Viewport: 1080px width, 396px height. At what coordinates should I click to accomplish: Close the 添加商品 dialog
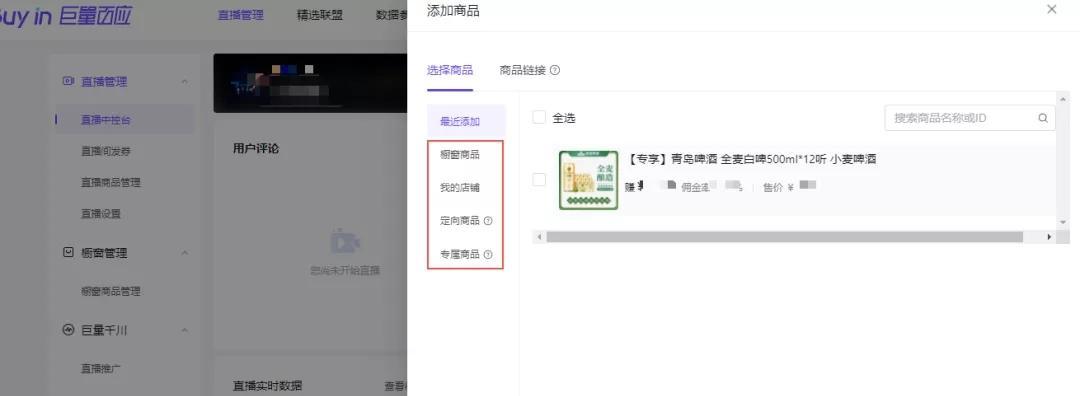(1051, 10)
